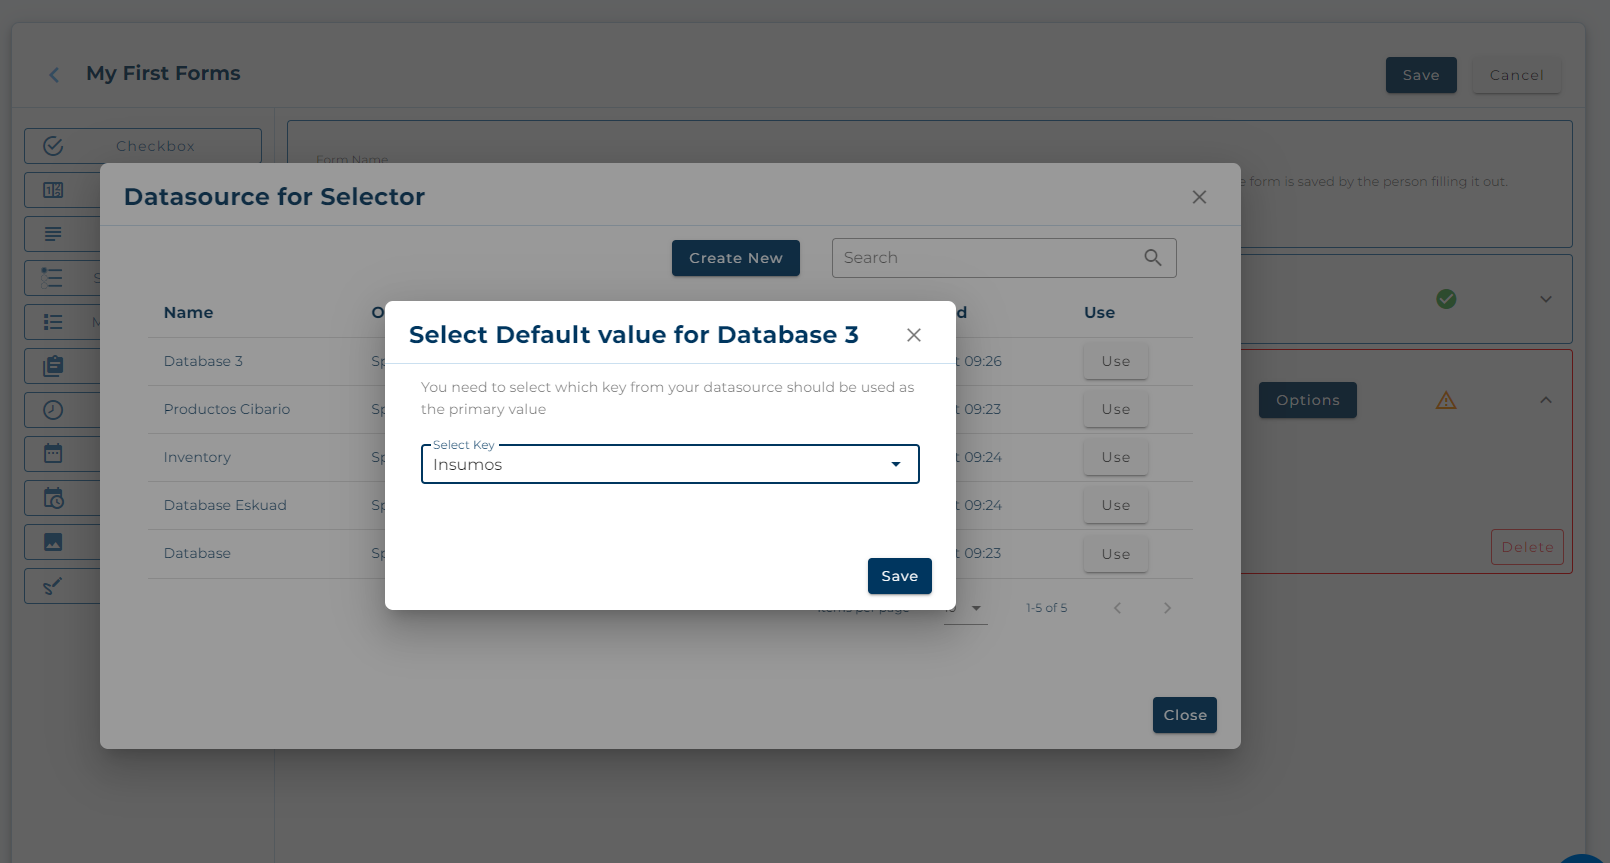Save the selected default key
The width and height of the screenshot is (1610, 863).
[899, 576]
